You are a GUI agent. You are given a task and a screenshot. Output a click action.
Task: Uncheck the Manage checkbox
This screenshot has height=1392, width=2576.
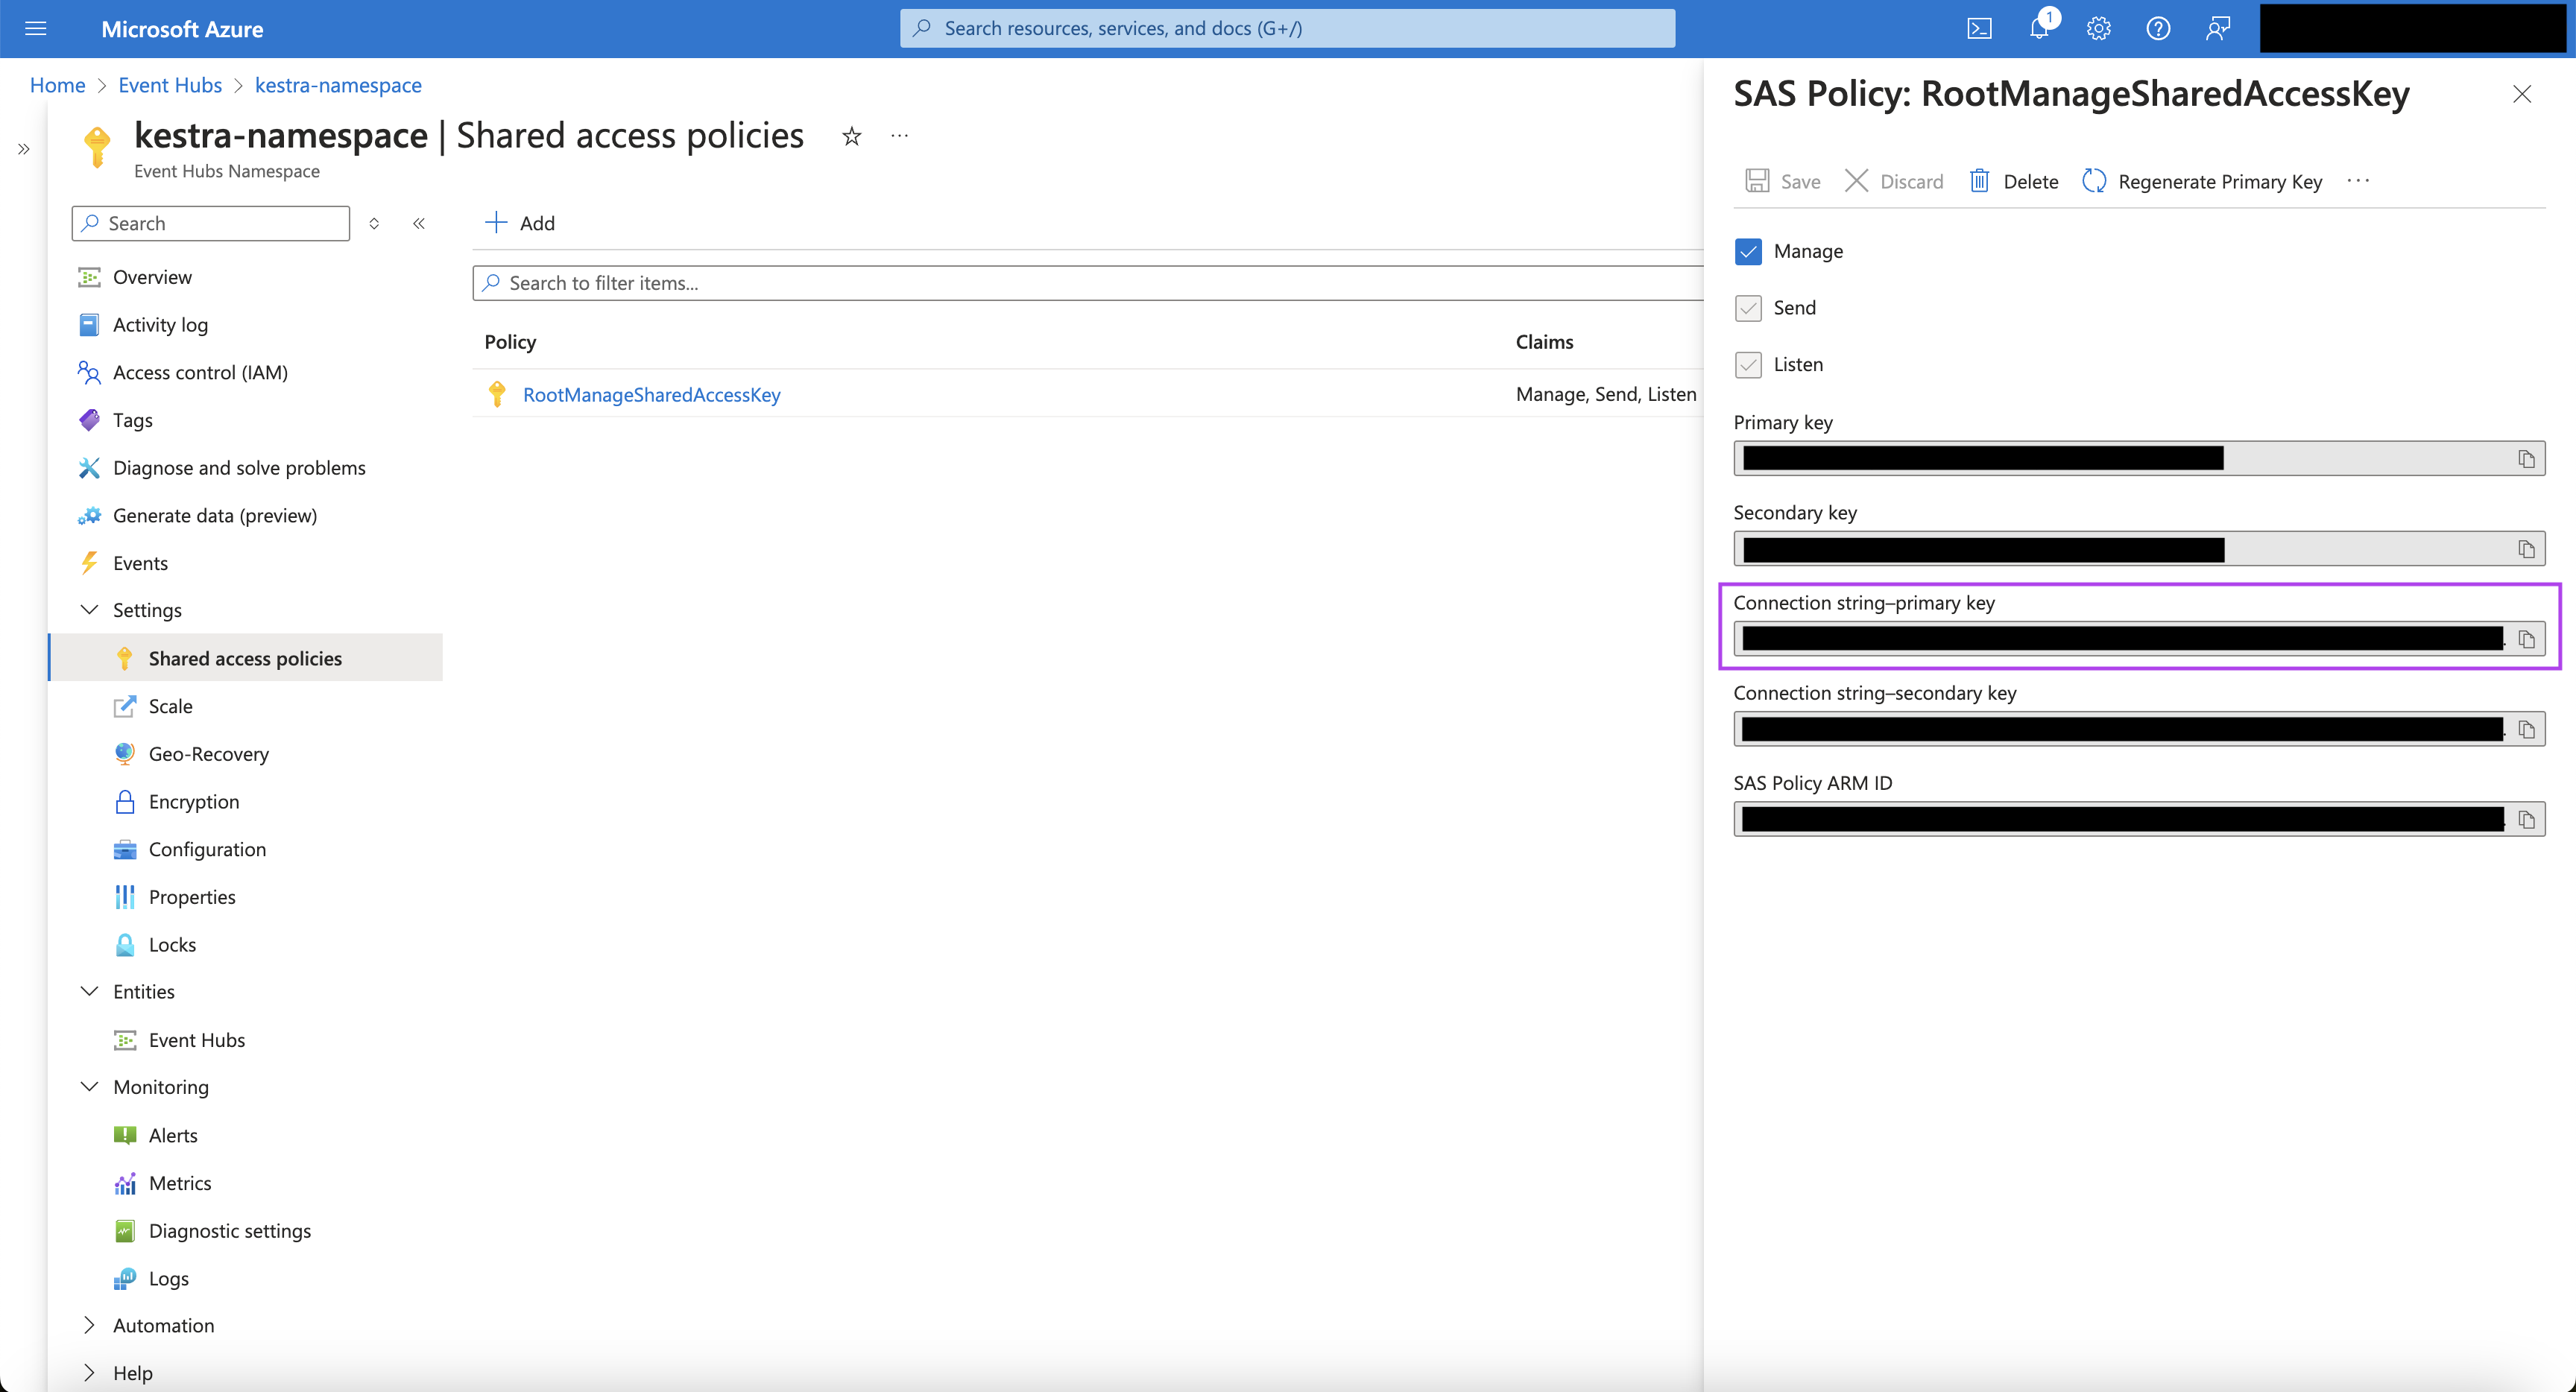coord(1748,251)
